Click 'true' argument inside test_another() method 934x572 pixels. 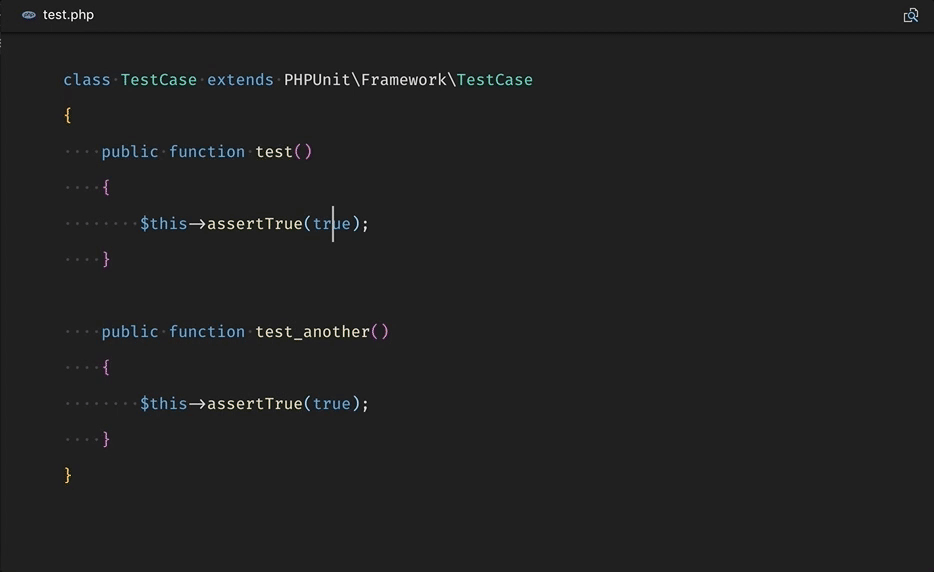332,404
